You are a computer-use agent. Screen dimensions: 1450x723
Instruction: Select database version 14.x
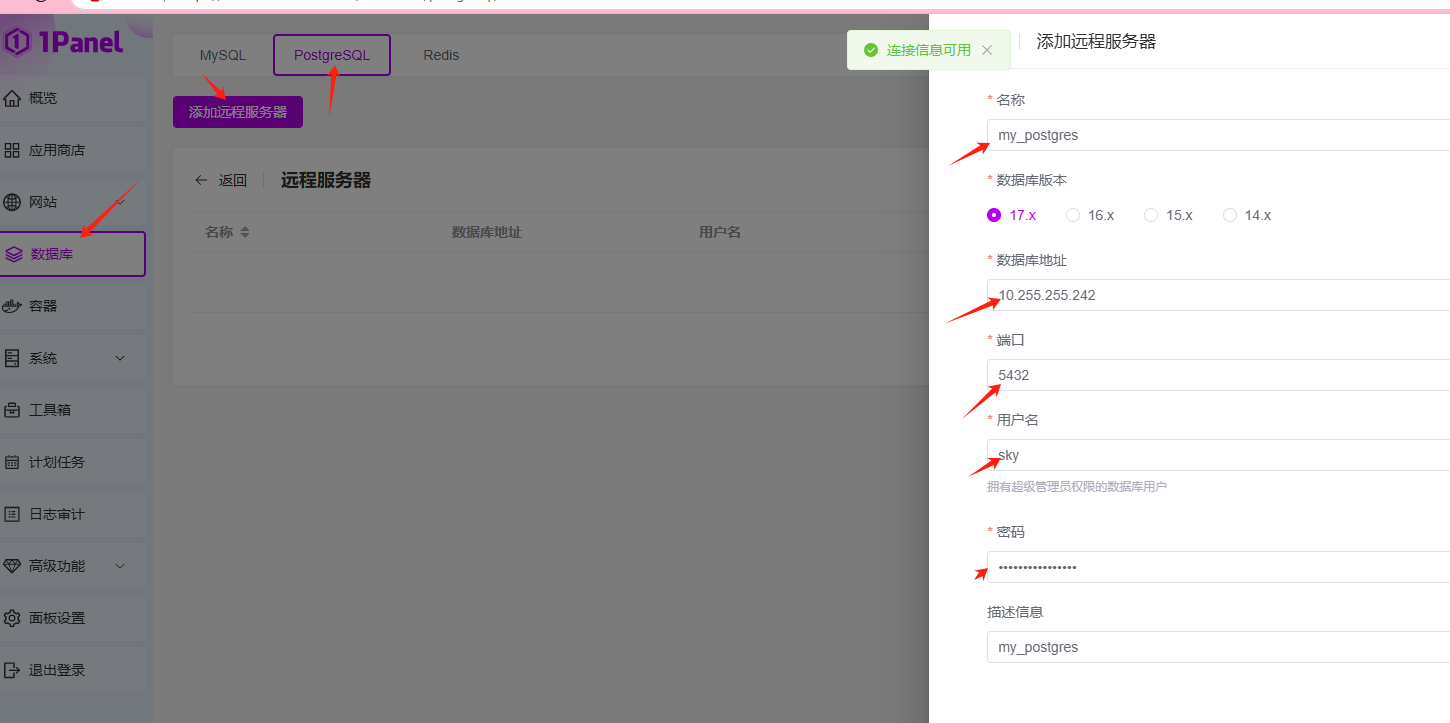click(1247, 215)
